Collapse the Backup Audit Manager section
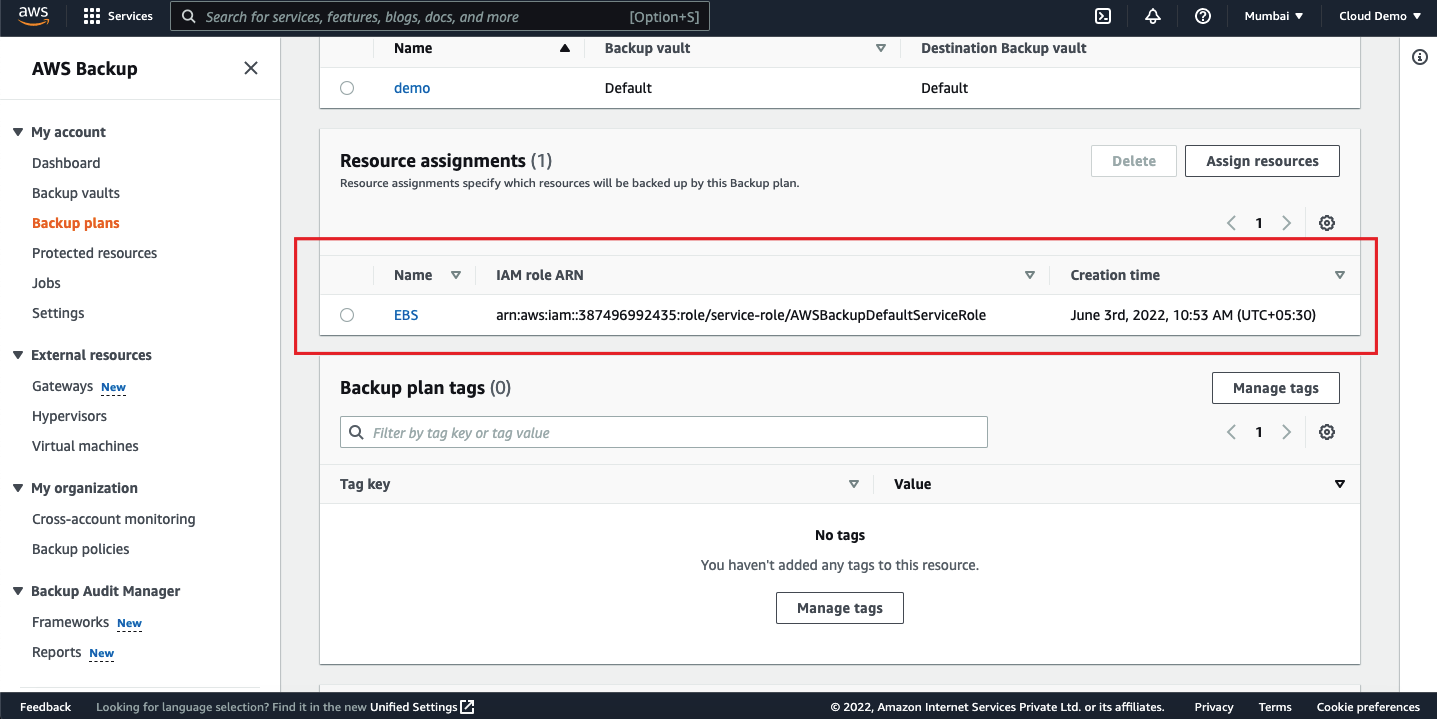 point(18,591)
